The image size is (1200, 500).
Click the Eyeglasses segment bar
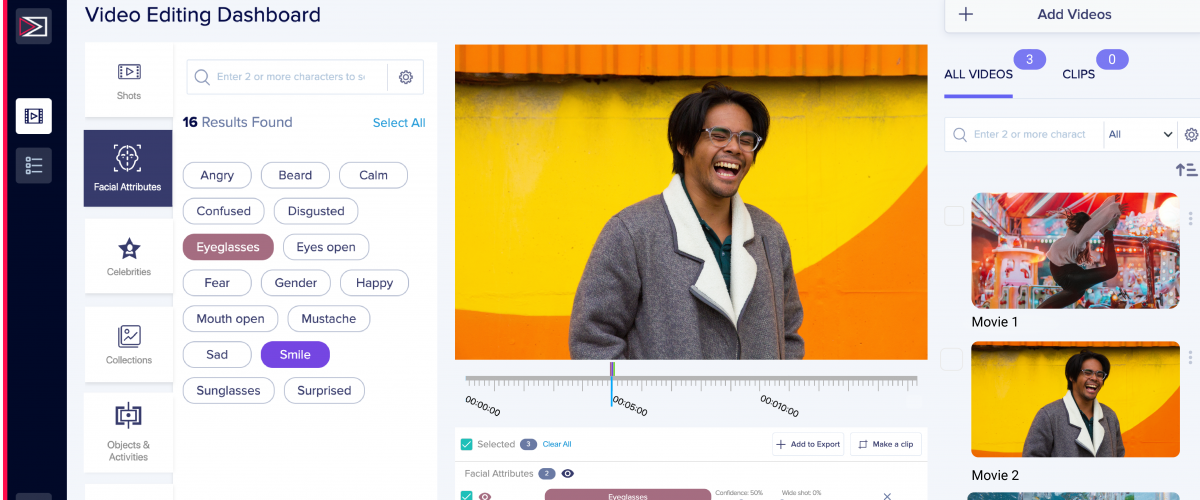[x=627, y=495]
